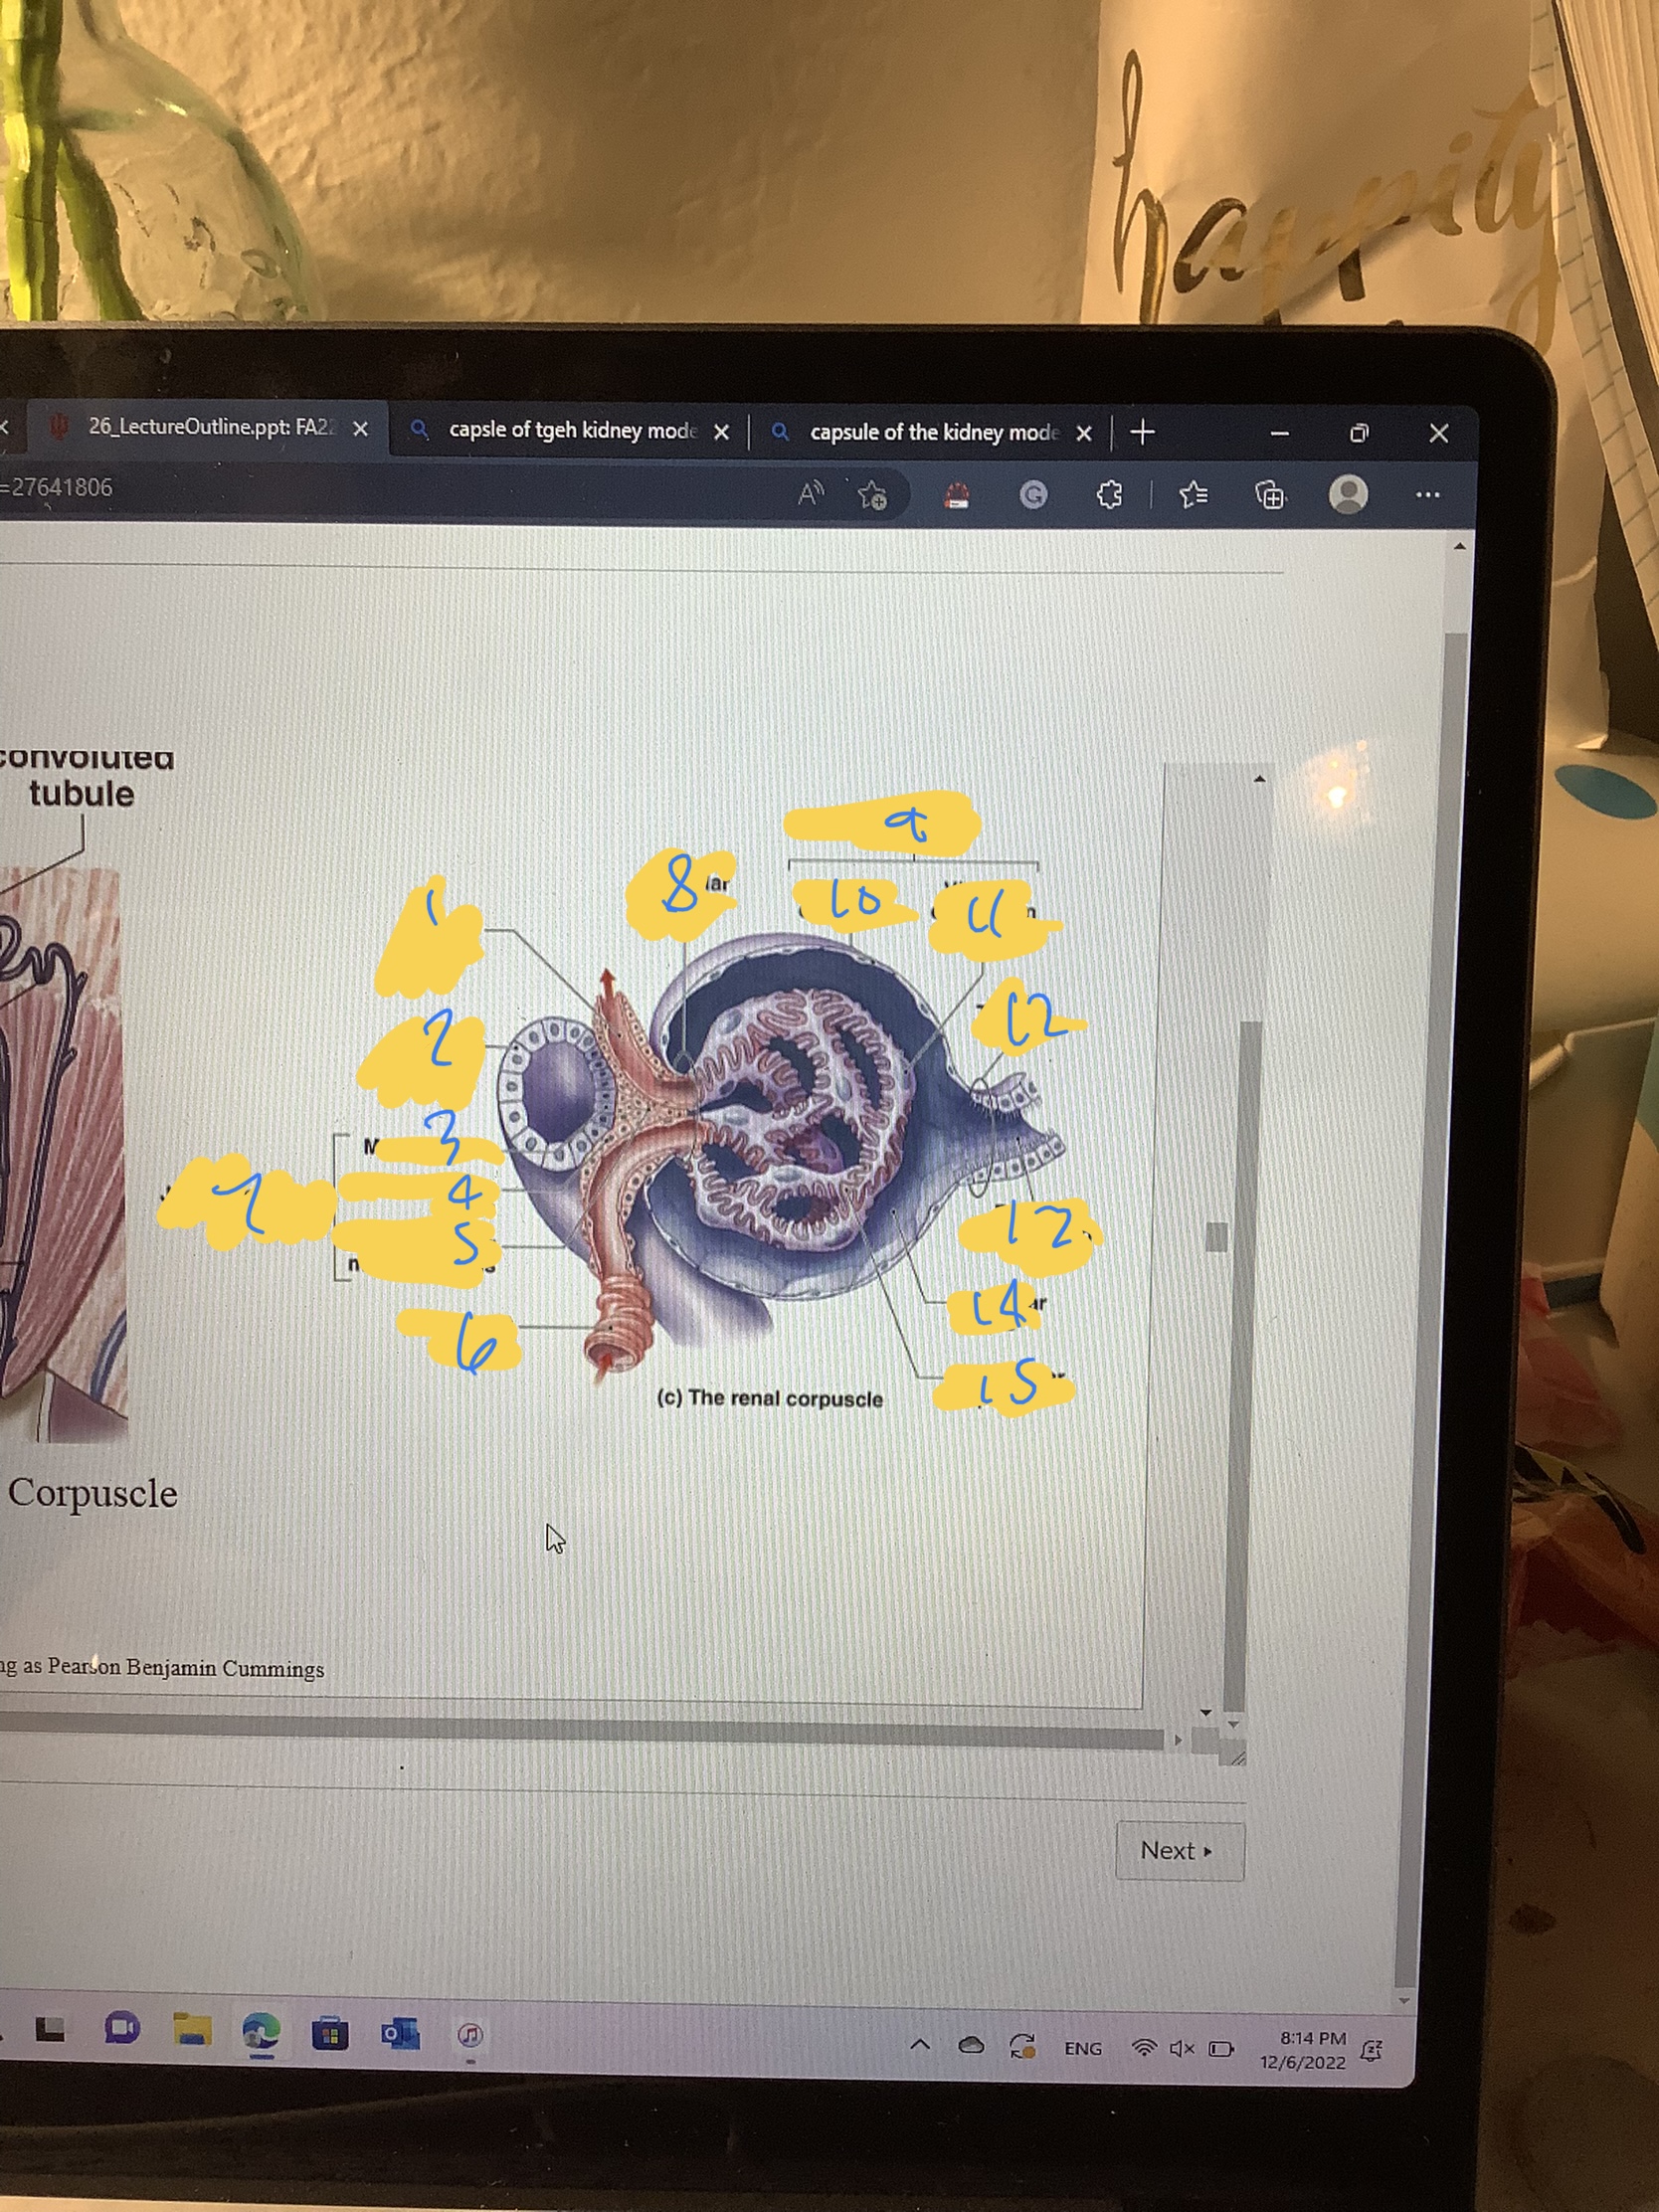Open Settings and more ellipsis menu
Viewport: 1659px width, 2212px height.
tap(1427, 494)
